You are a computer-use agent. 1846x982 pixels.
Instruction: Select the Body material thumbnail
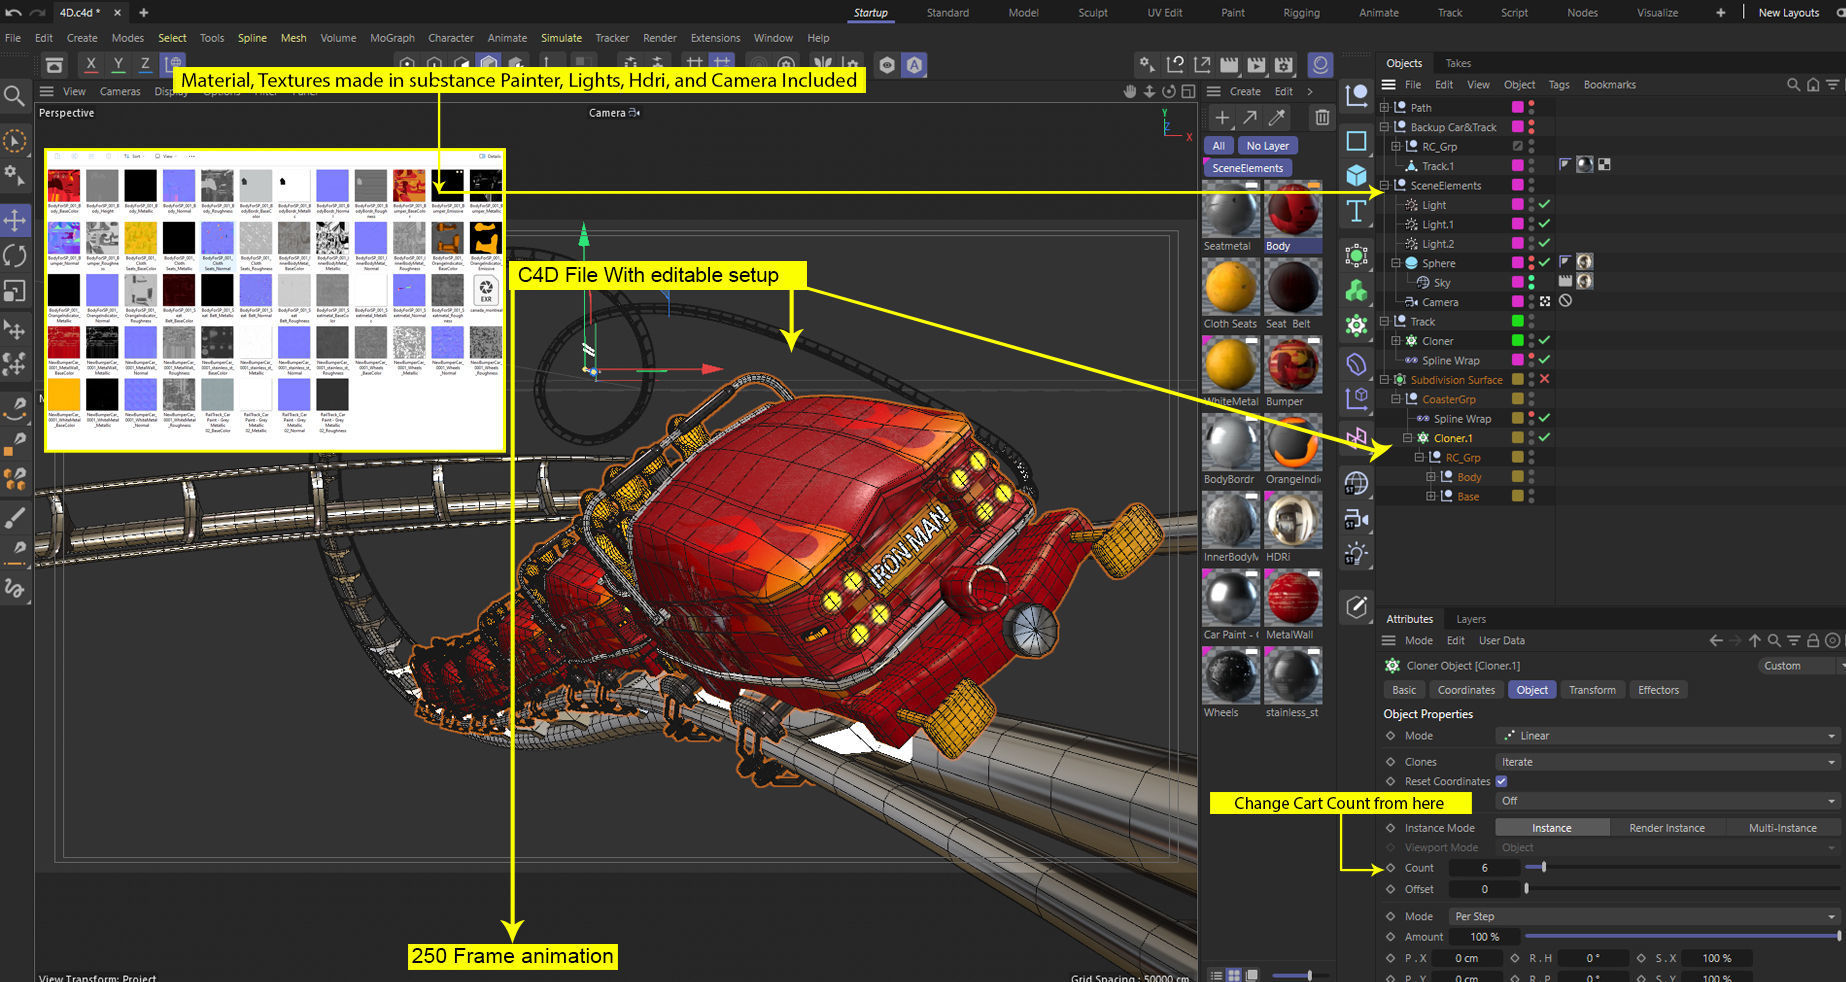pos(1292,210)
